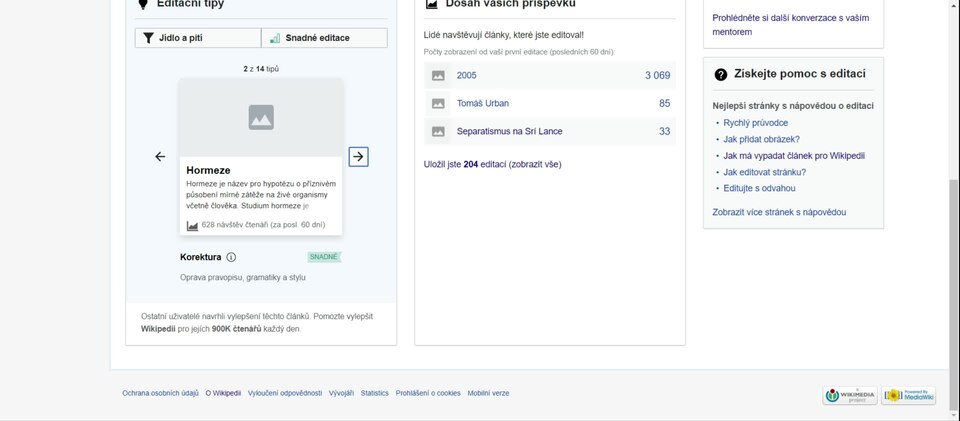The width and height of the screenshot is (960, 421).
Task: Click the image placeholder beside Tomáš Urban
Action: click(x=438, y=103)
